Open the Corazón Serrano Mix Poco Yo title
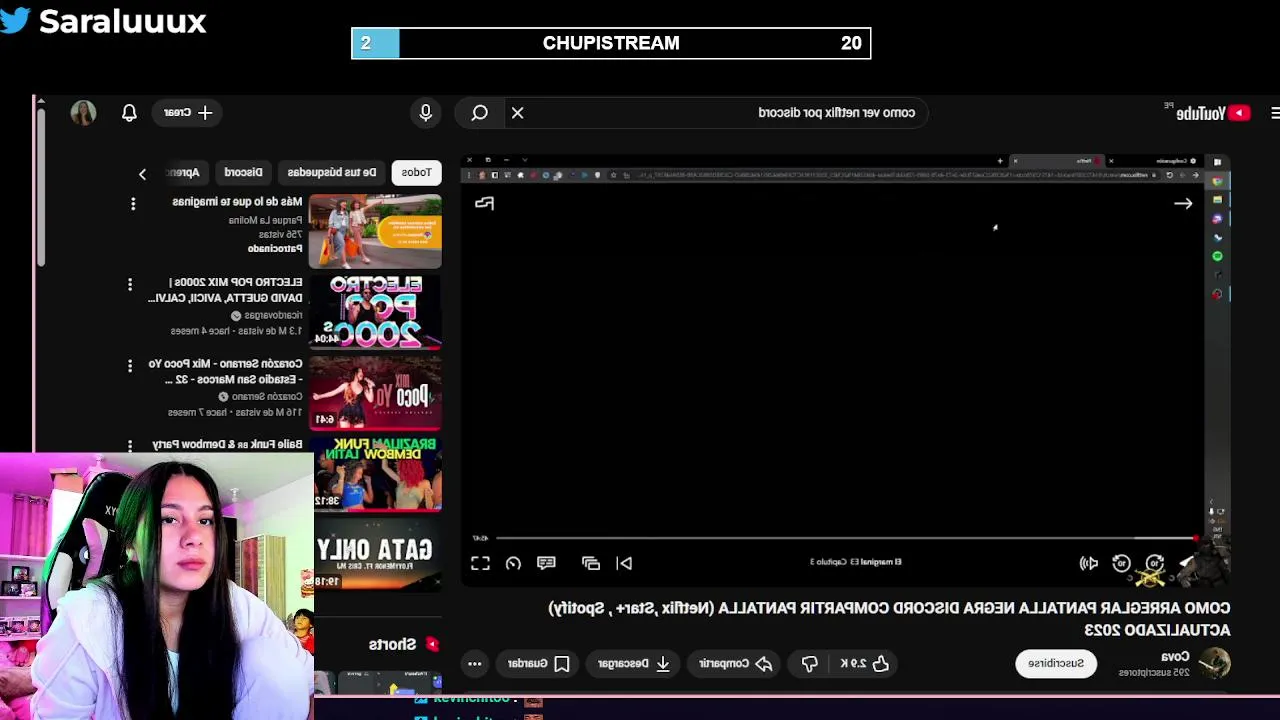Viewport: 1280px width, 720px height. [225, 371]
